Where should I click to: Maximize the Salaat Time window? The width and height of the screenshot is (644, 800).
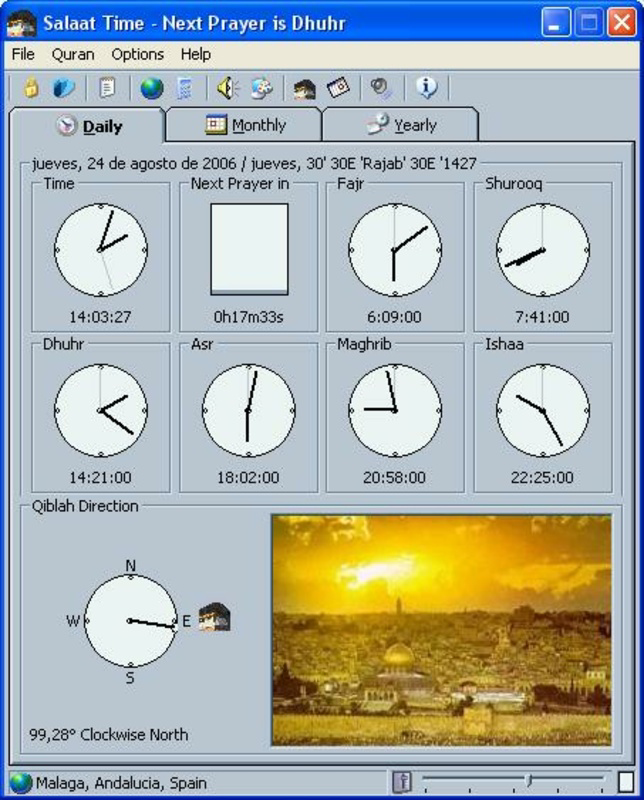pos(589,23)
